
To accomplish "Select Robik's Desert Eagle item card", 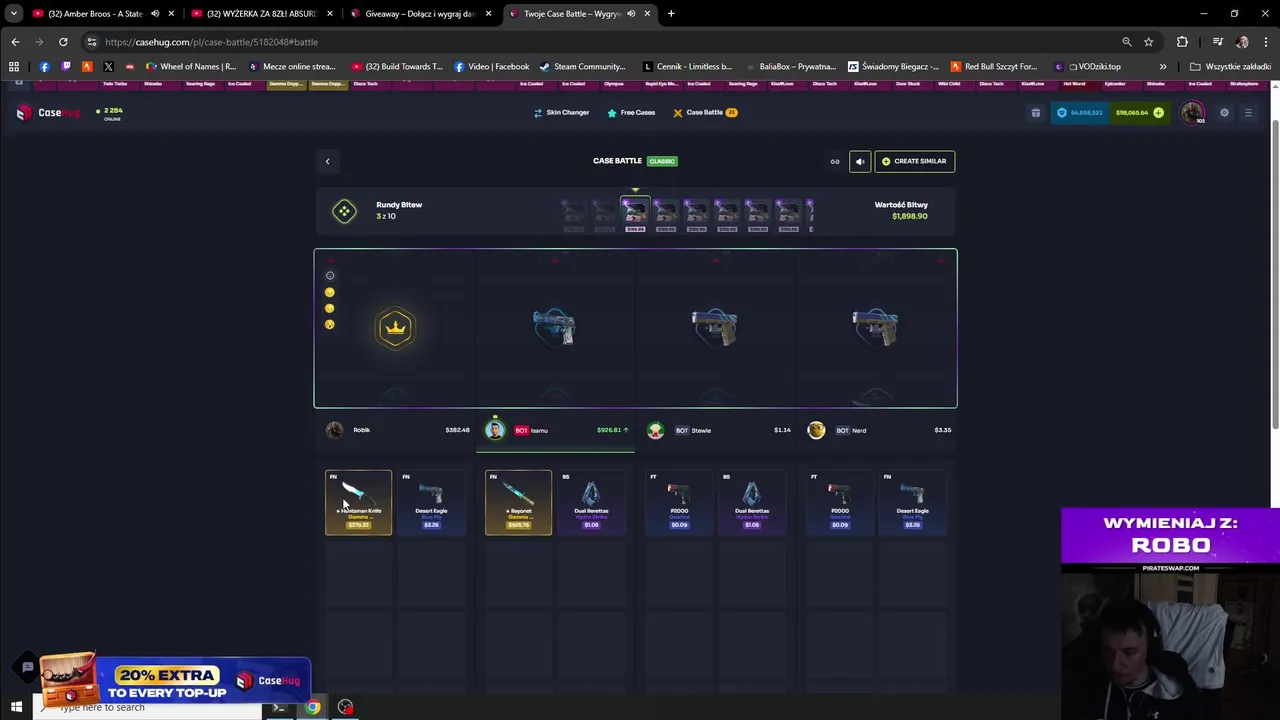I will [x=431, y=502].
